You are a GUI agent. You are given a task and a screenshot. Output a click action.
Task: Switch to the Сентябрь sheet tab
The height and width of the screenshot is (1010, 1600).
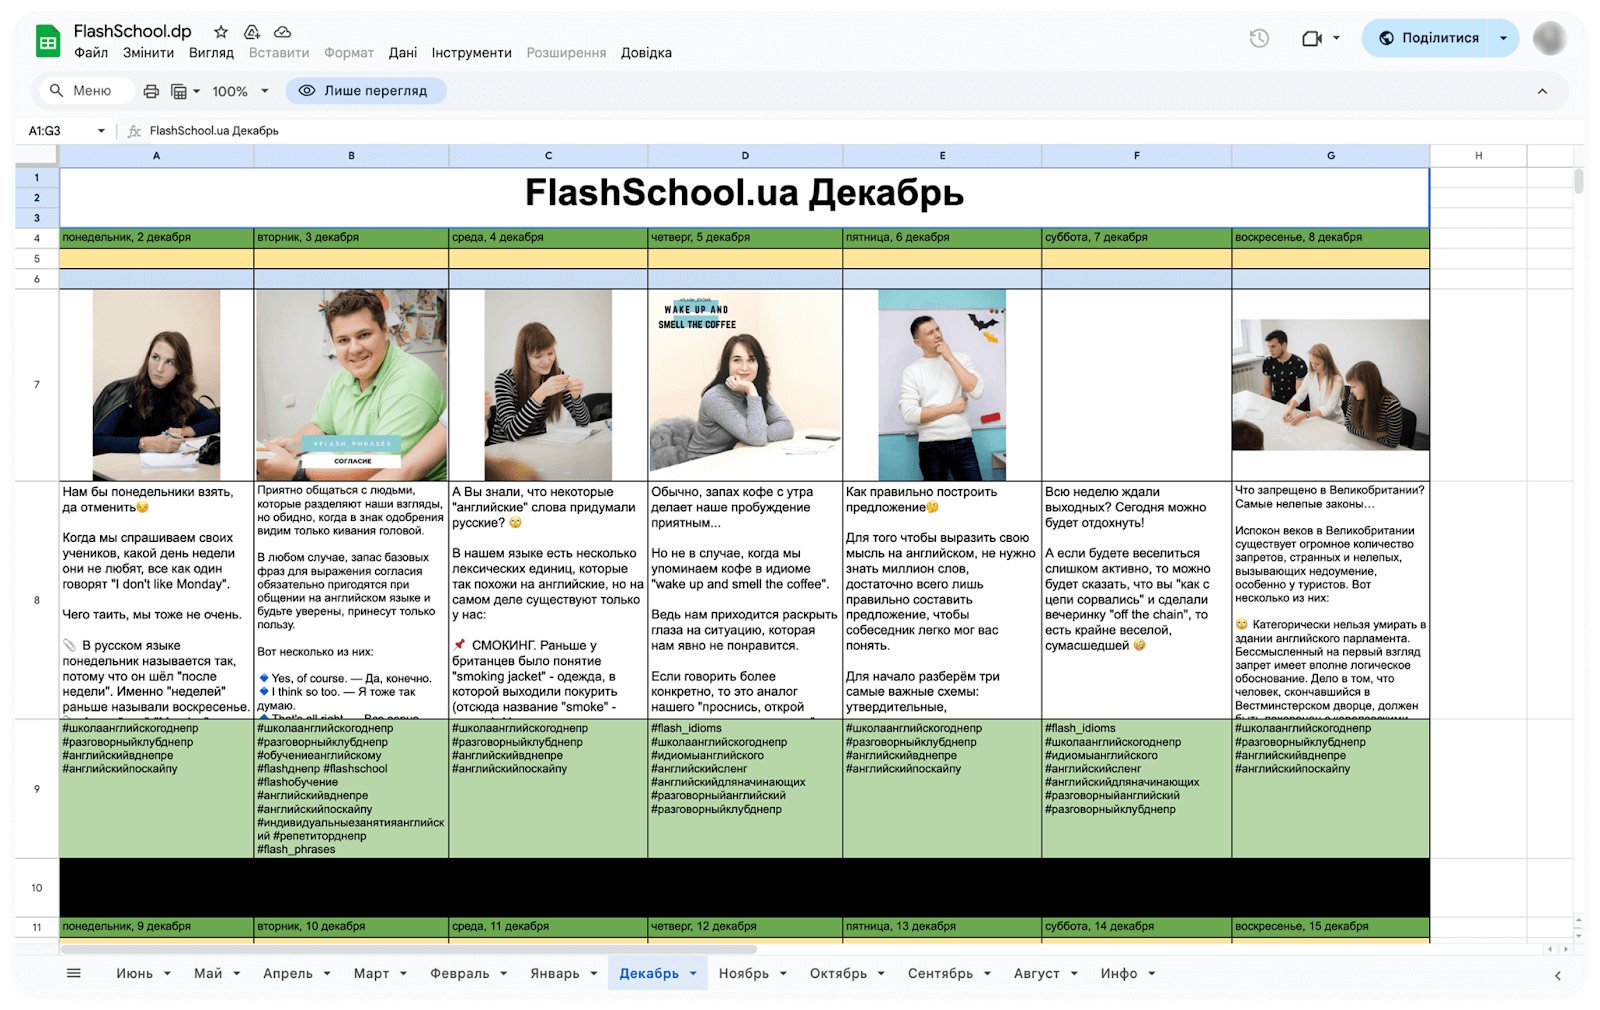(x=940, y=973)
